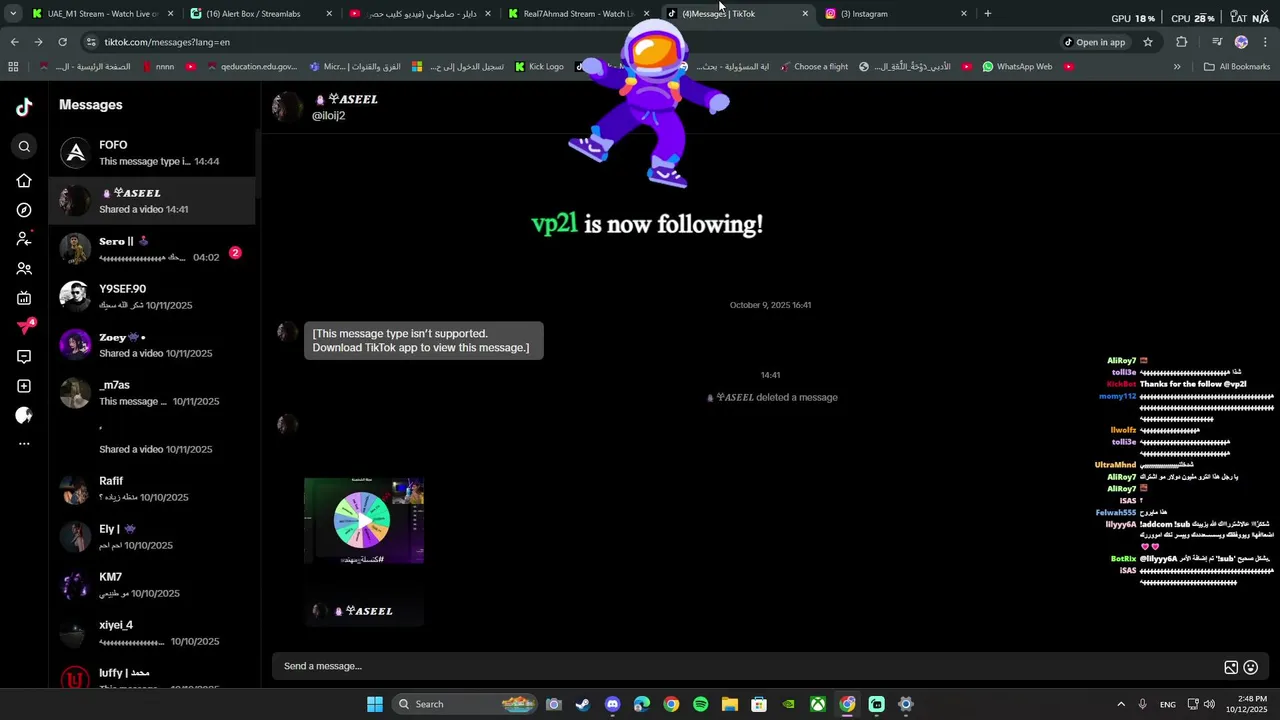Viewport: 1280px width, 720px height.
Task: Open the All Bookmarks folder
Action: tap(1237, 67)
